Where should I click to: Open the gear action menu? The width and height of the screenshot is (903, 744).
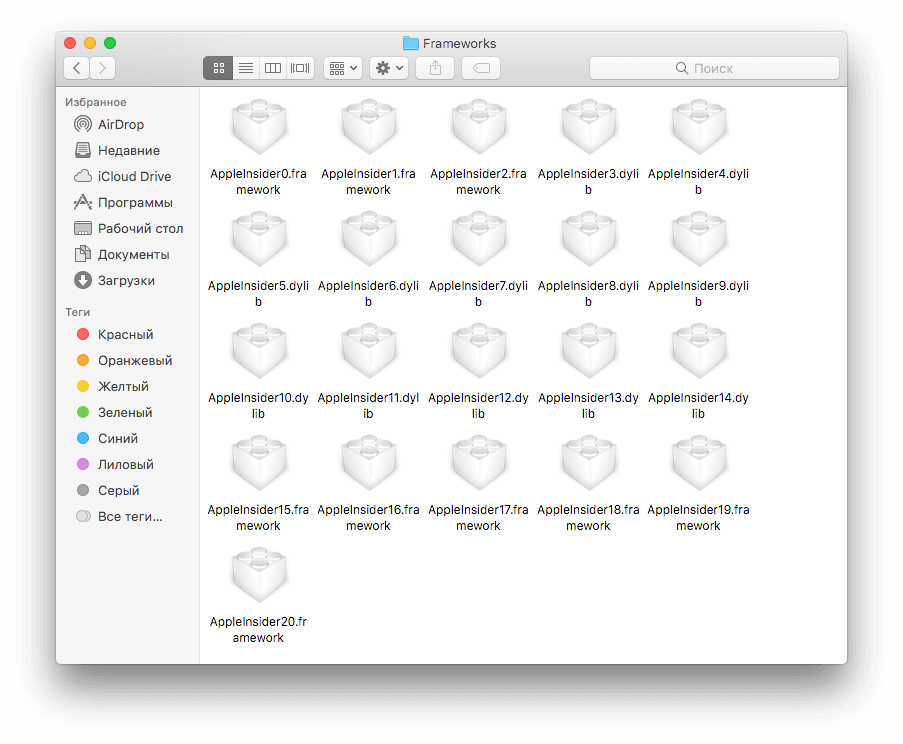(389, 68)
